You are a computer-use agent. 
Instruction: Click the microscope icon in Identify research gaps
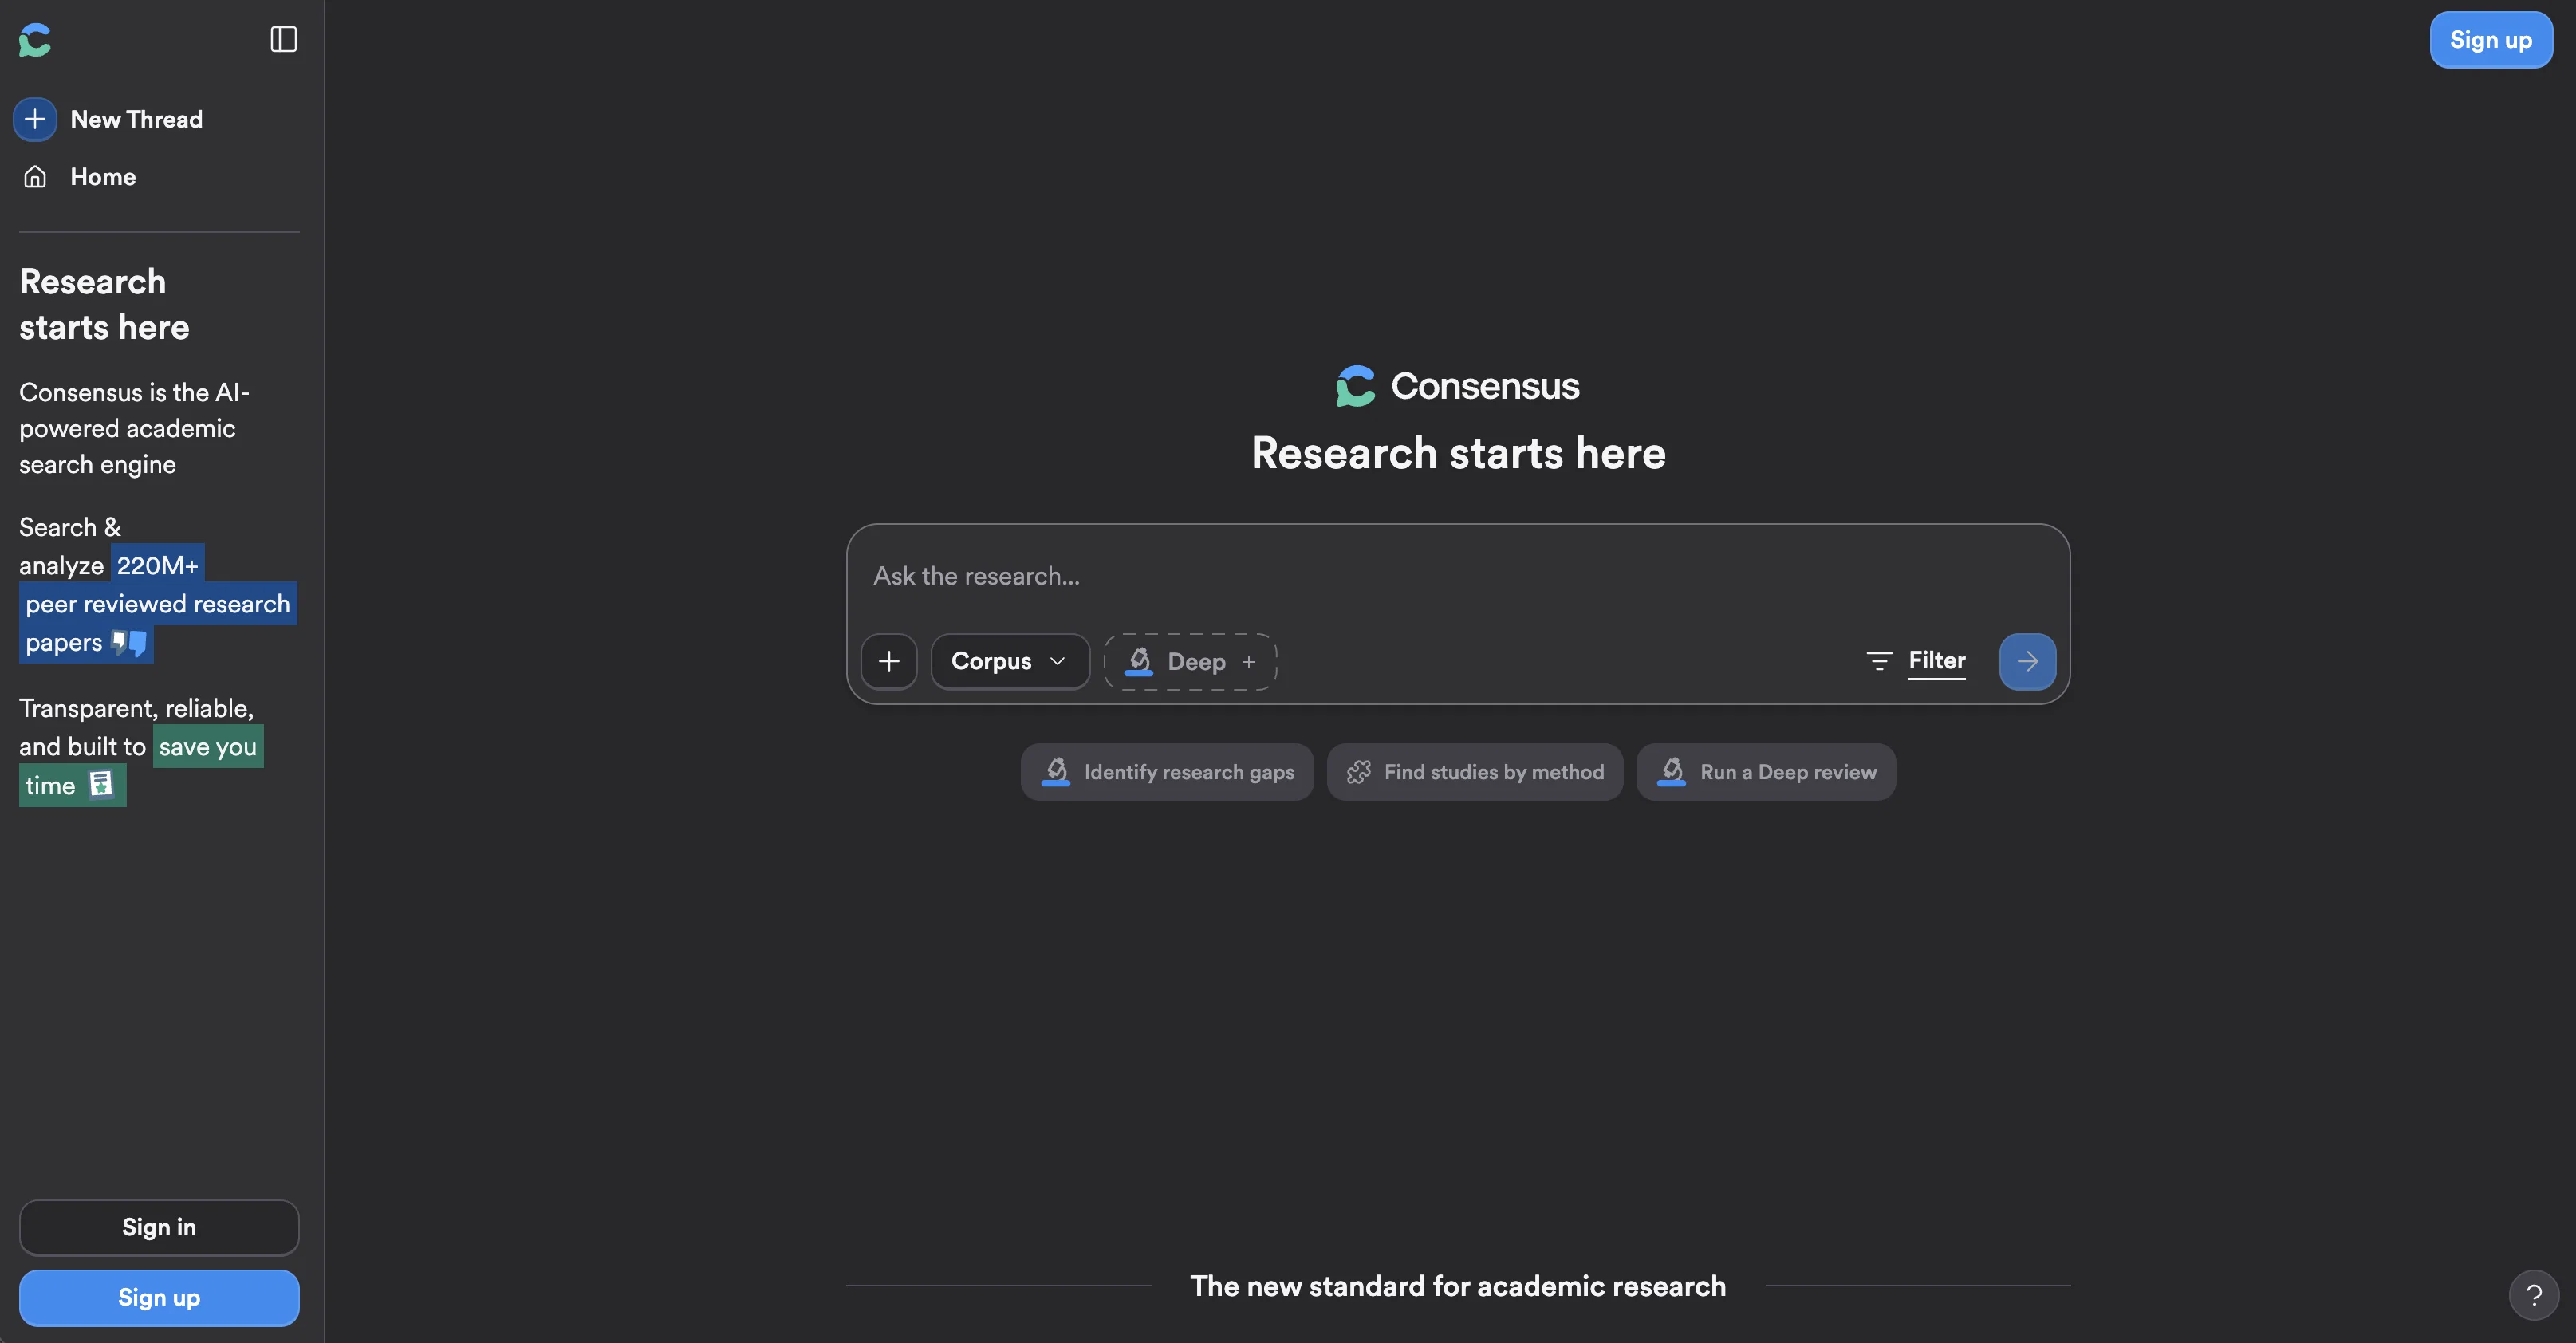(x=1056, y=771)
